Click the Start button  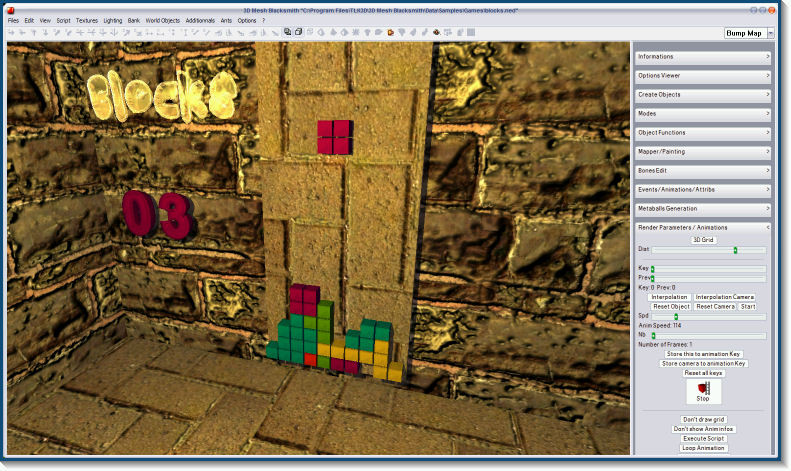pyautogui.click(x=748, y=307)
